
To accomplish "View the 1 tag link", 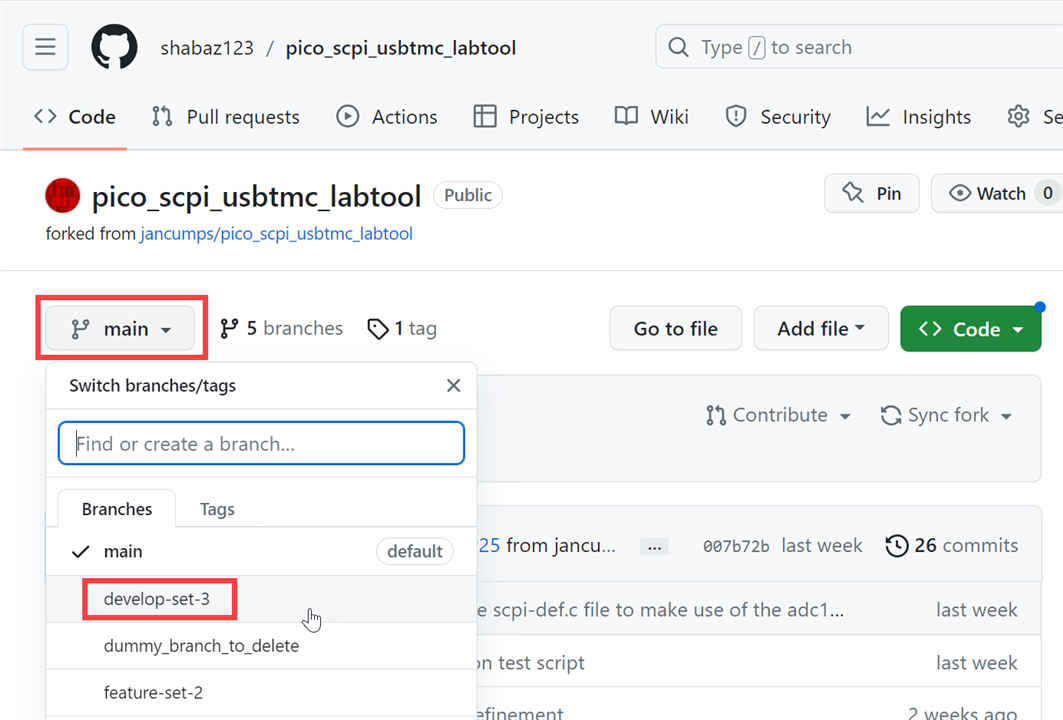I will [402, 329].
